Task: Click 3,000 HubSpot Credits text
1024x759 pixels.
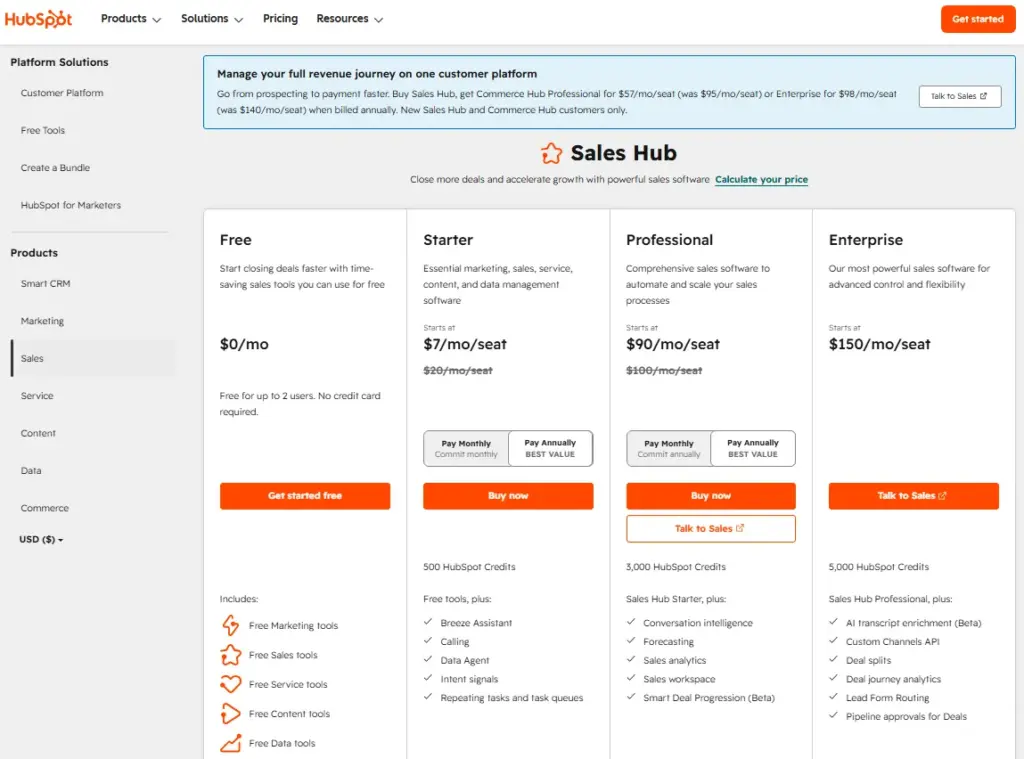Action: point(675,567)
